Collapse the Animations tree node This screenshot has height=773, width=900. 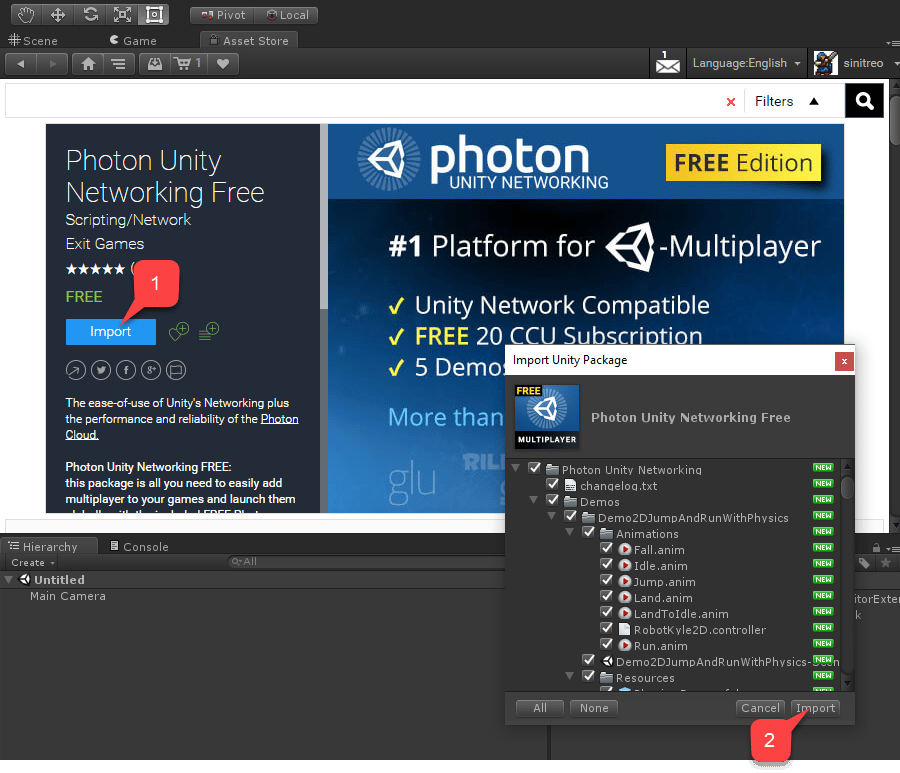570,533
